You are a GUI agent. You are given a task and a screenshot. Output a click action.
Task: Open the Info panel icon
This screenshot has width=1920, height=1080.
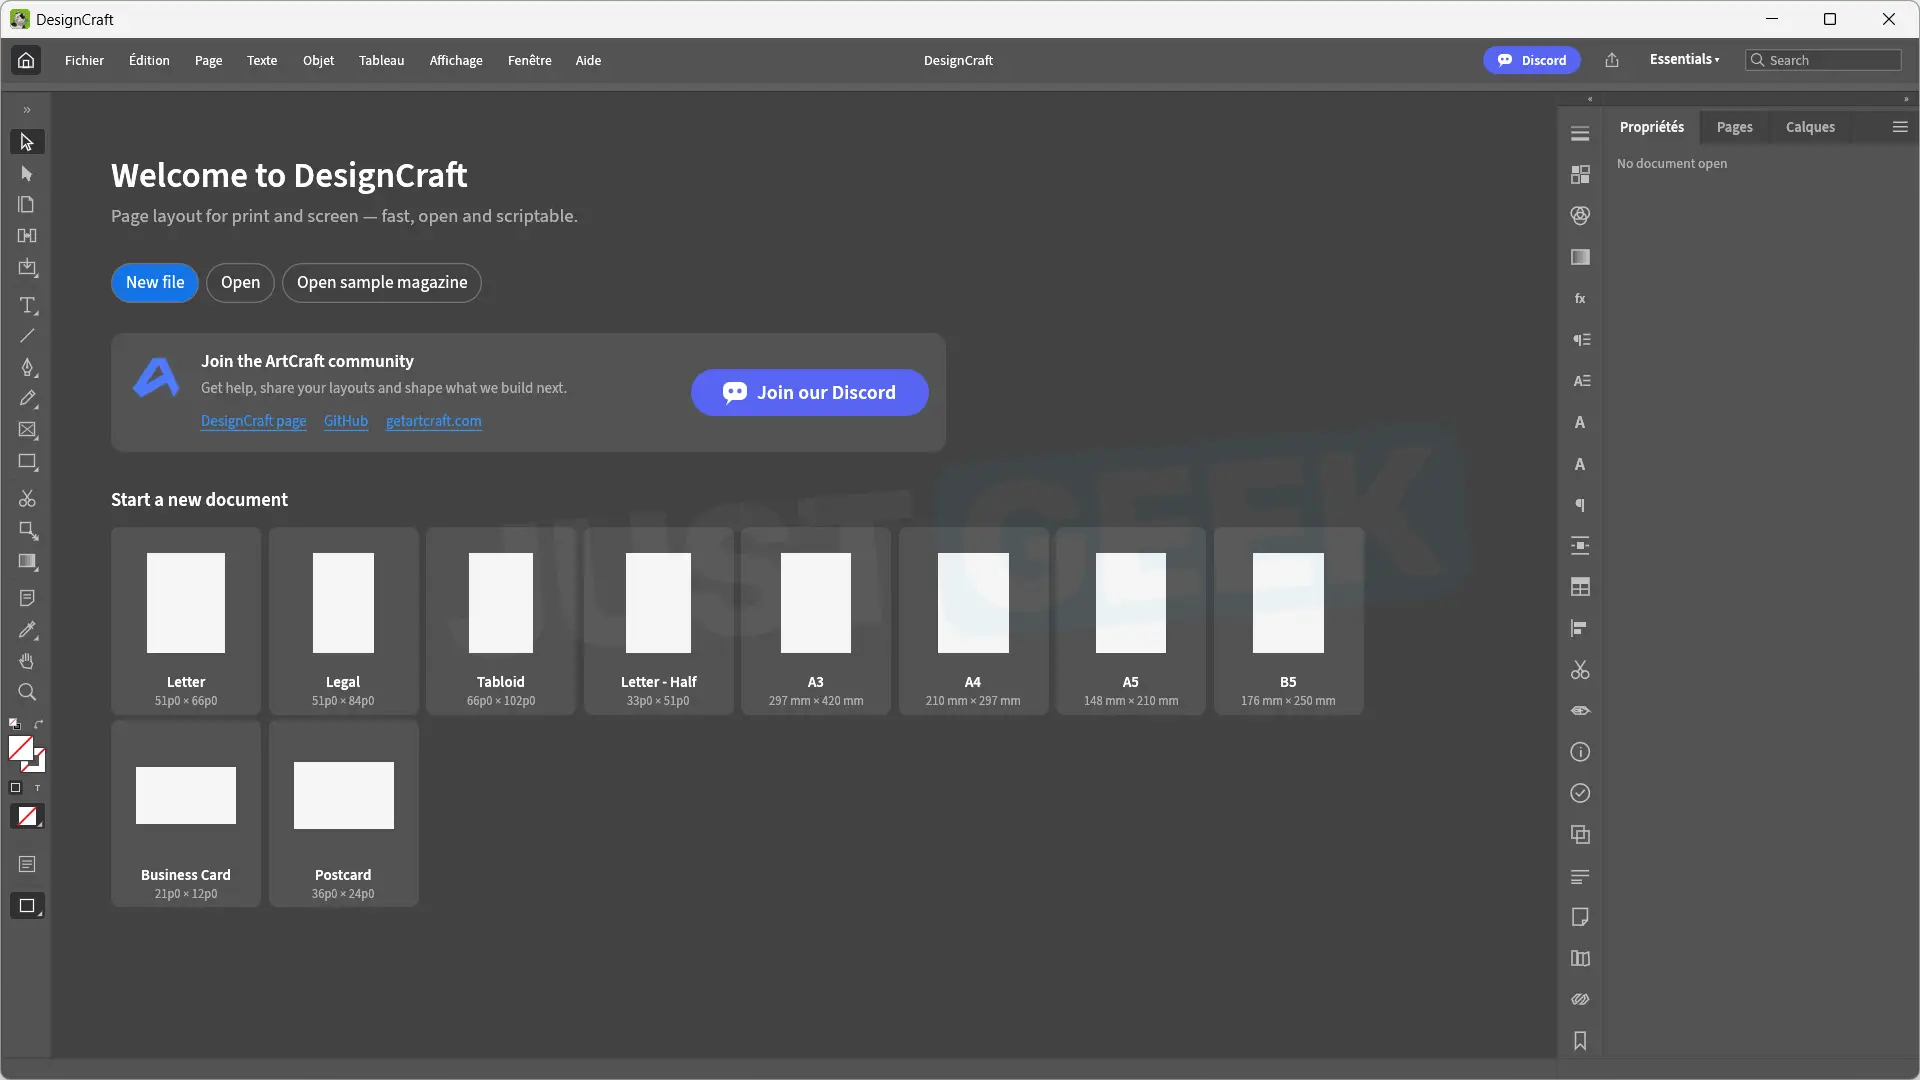coord(1580,752)
